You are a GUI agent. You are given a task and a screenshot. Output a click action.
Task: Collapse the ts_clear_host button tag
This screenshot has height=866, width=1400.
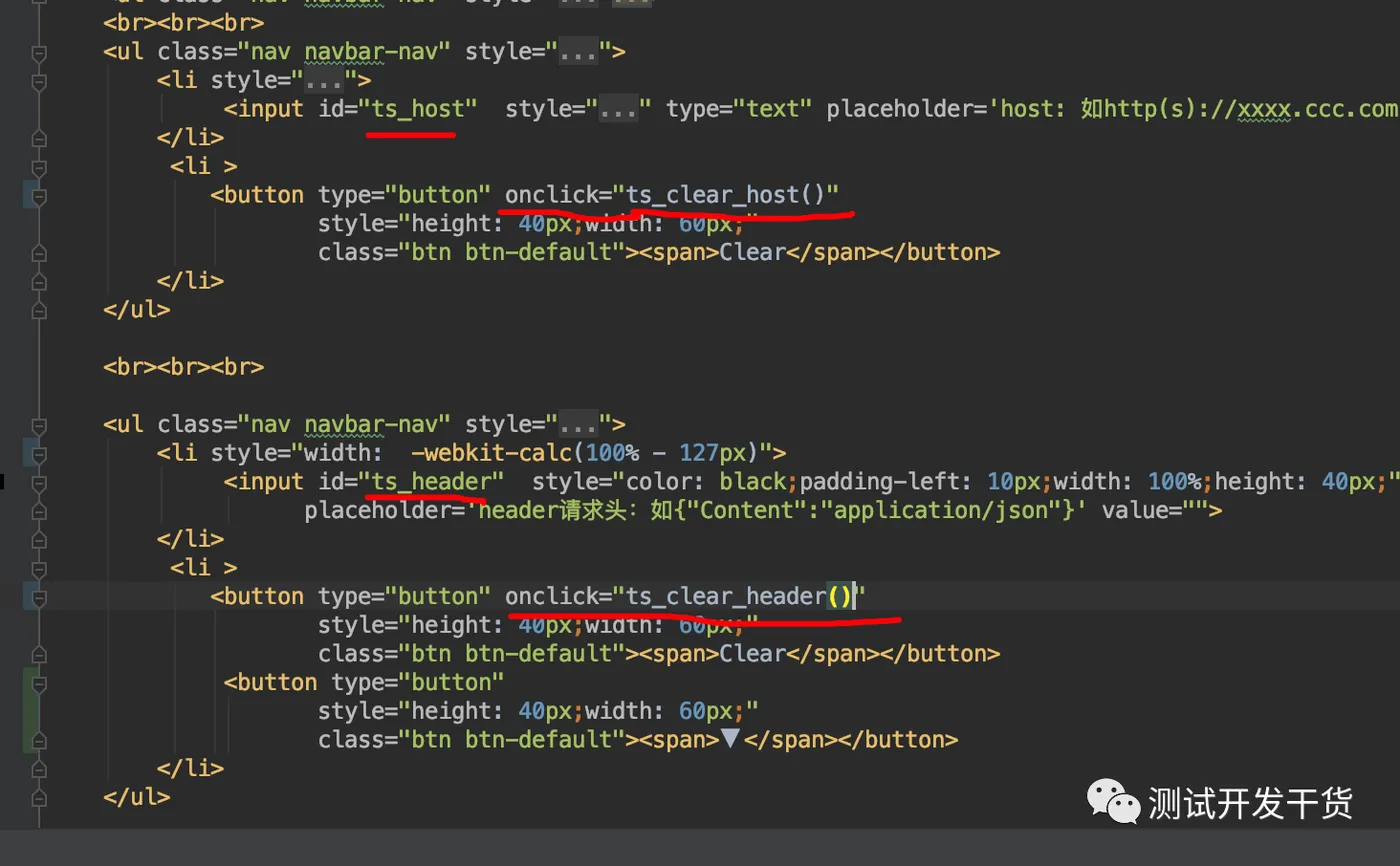pos(39,196)
